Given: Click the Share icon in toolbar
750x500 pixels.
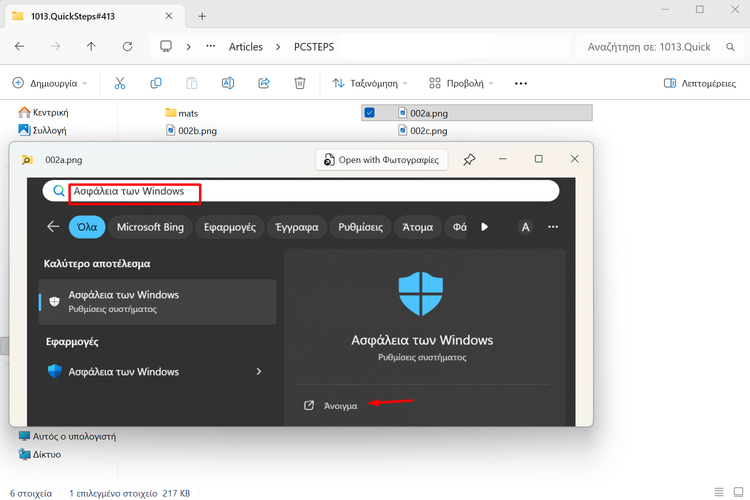Looking at the screenshot, I should tap(264, 83).
